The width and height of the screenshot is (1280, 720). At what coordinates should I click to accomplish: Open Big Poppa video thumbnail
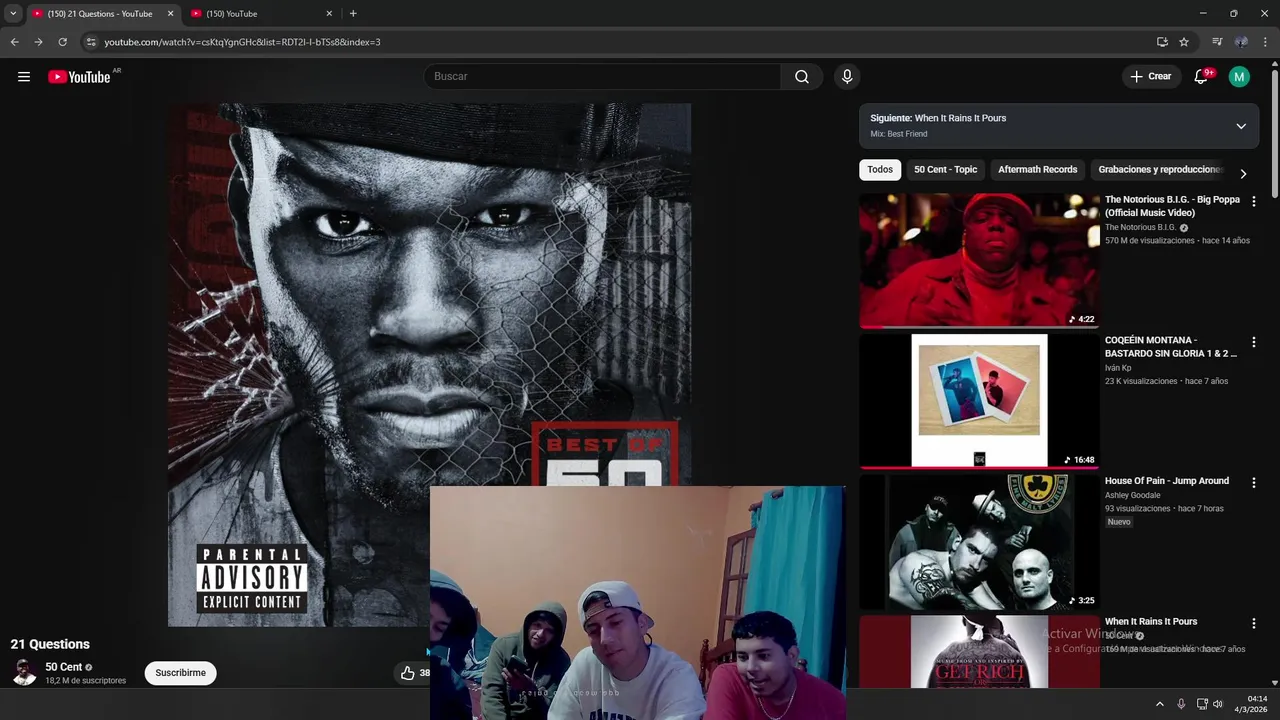tap(979, 261)
